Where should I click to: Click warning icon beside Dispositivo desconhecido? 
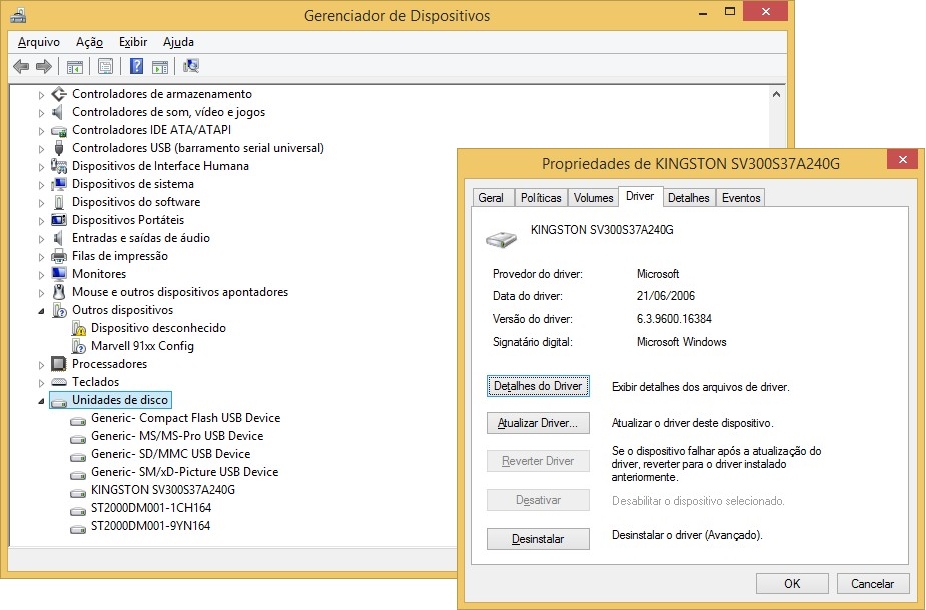79,328
